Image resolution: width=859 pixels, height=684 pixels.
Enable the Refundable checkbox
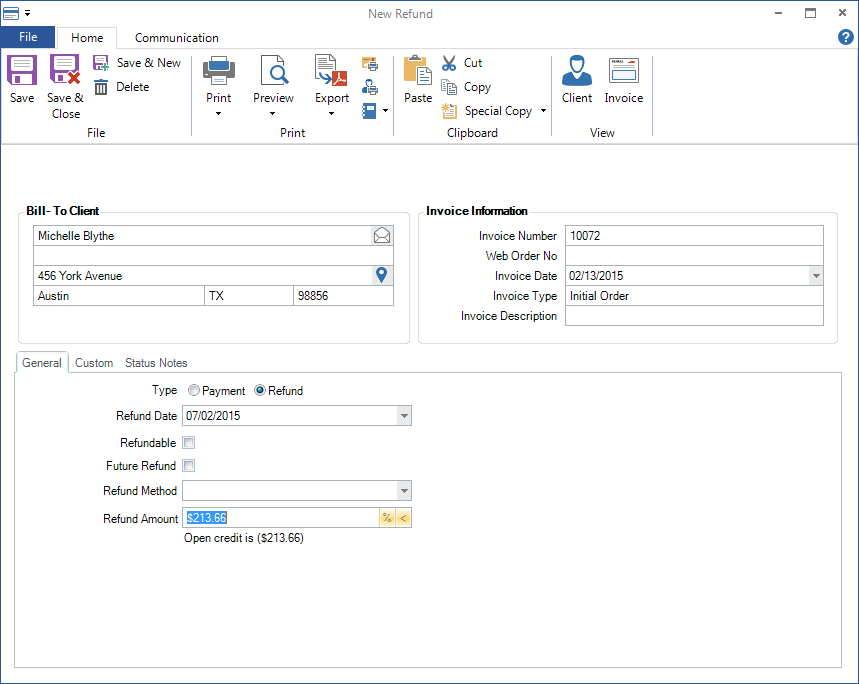(x=188, y=442)
